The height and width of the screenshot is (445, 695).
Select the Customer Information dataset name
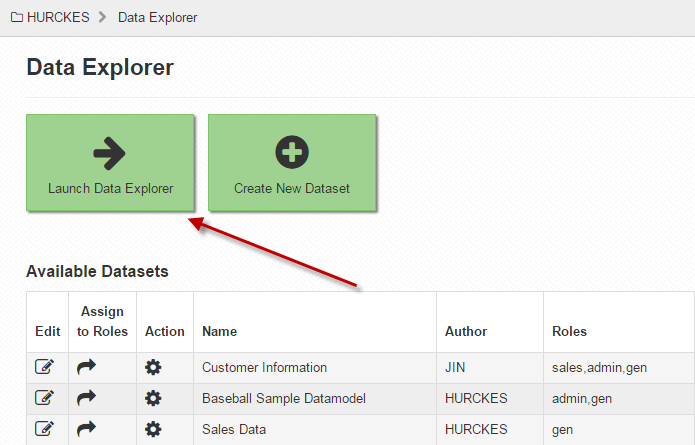265,367
